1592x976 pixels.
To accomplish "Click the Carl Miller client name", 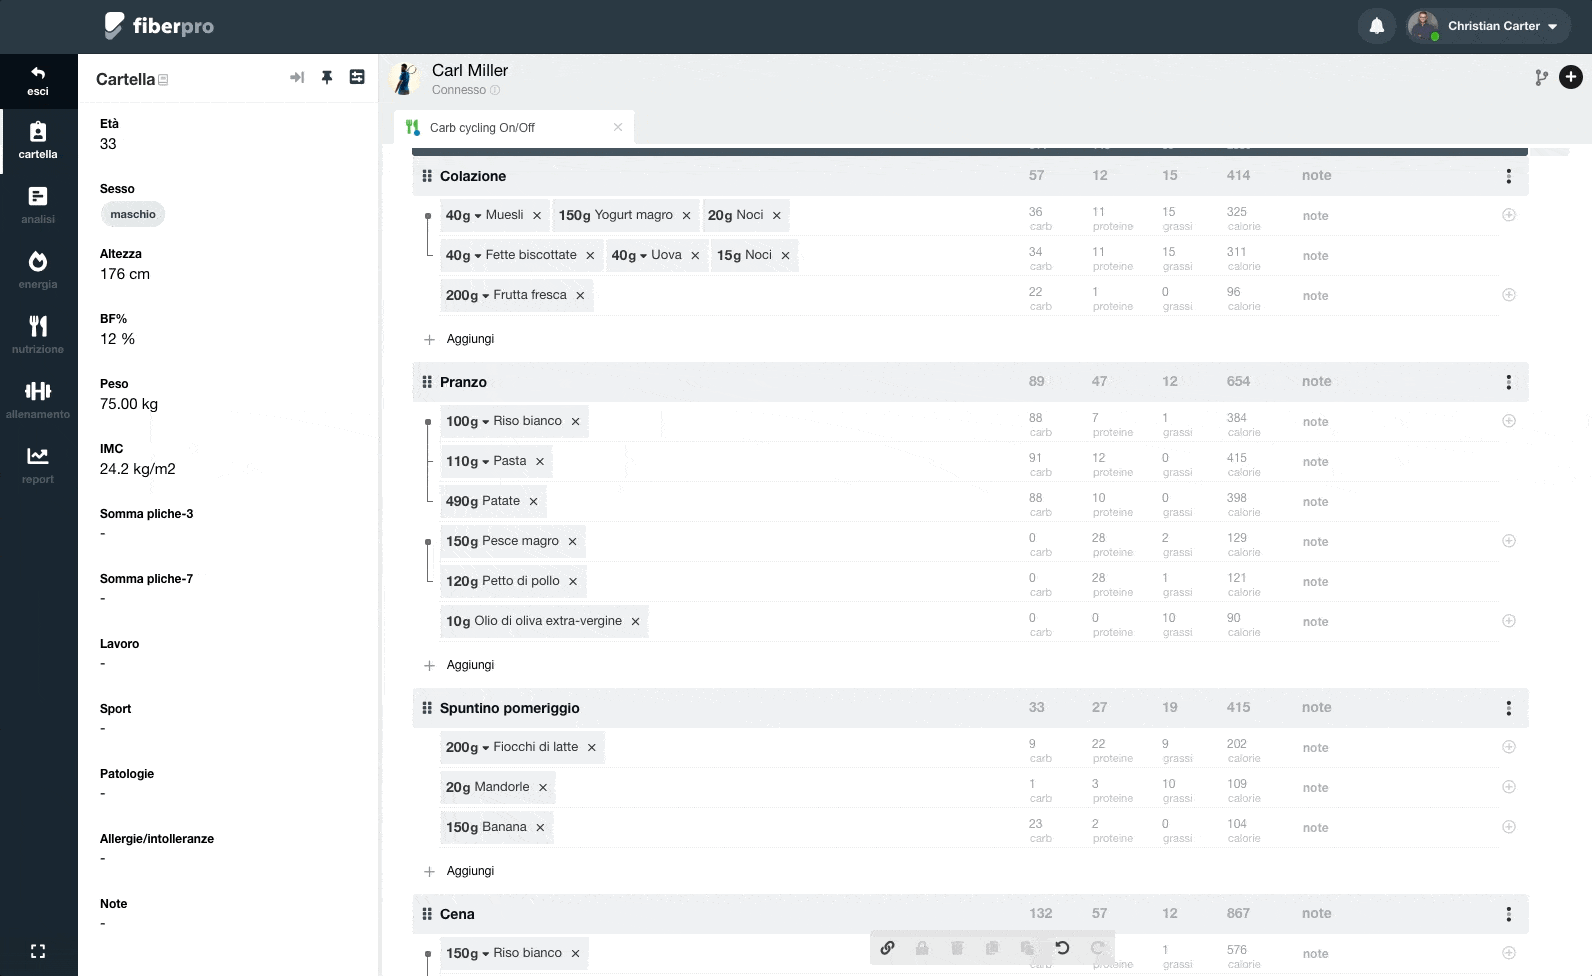I will 470,70.
